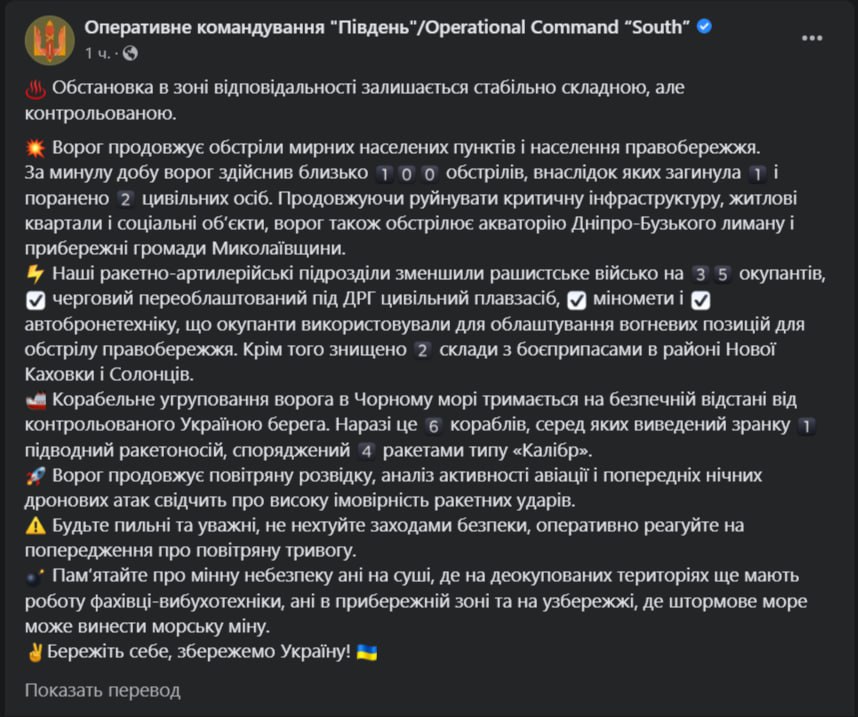Click the checkmark box before "черговий"
Viewport: 858px width, 717px height.
point(35,300)
